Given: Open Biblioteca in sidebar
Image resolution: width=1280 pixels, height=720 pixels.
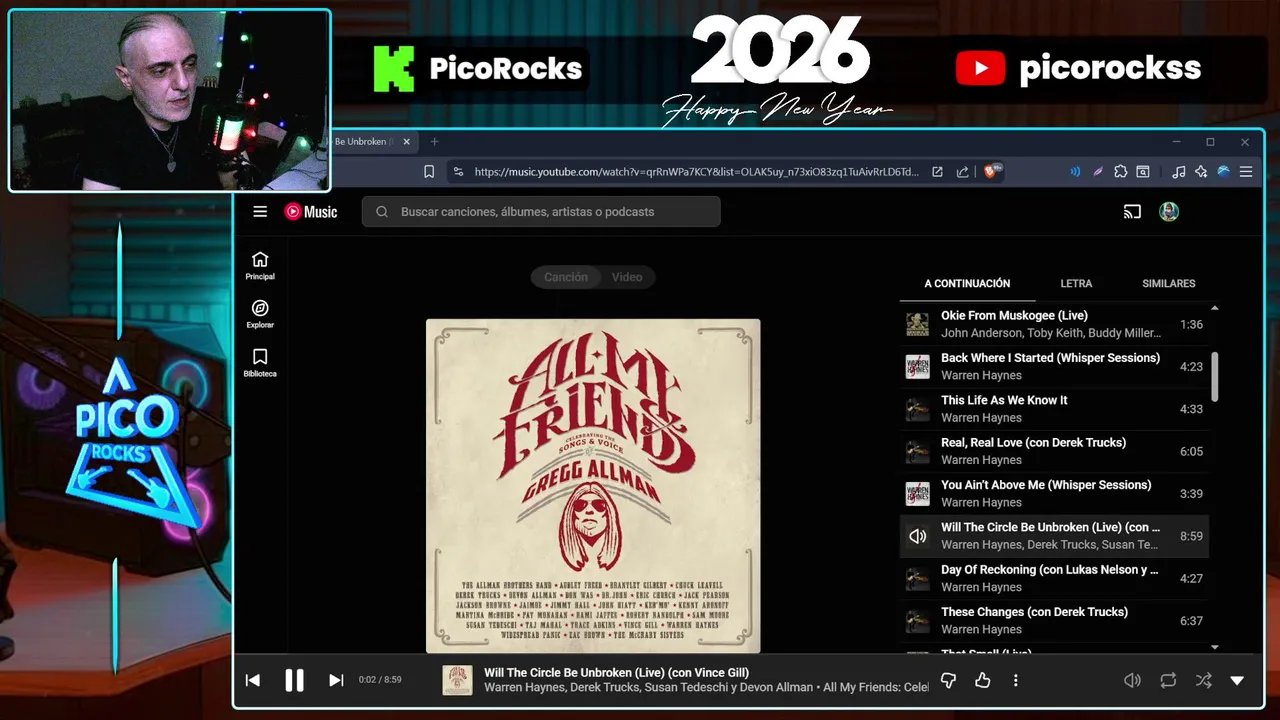Looking at the screenshot, I should (260, 363).
